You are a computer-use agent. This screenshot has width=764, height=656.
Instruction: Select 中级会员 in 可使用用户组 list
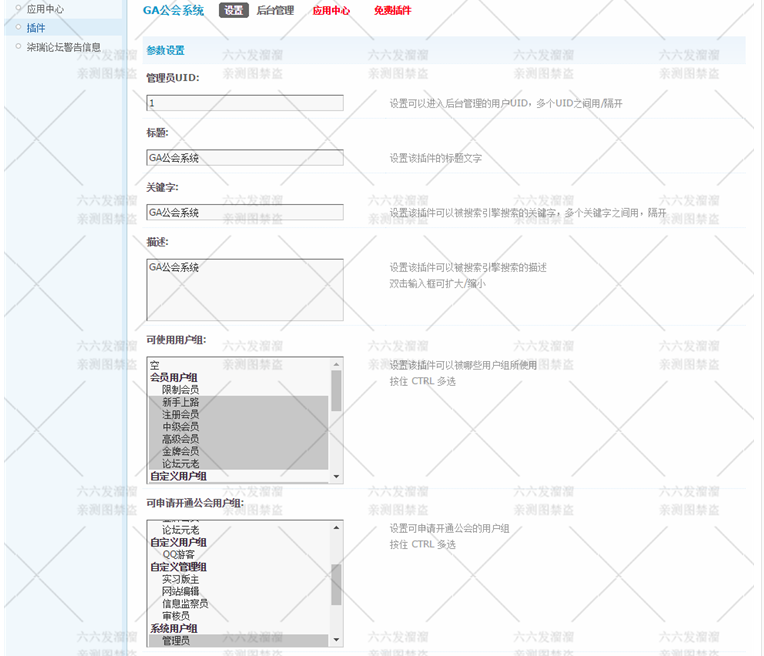click(x=239, y=426)
